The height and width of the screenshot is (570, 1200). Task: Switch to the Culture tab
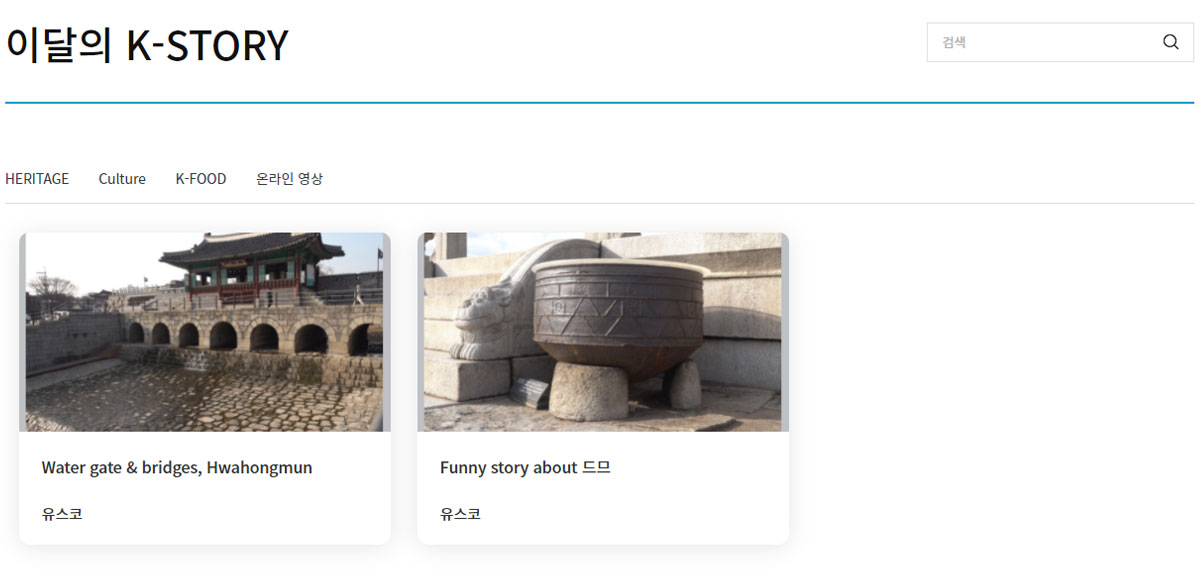pos(122,179)
